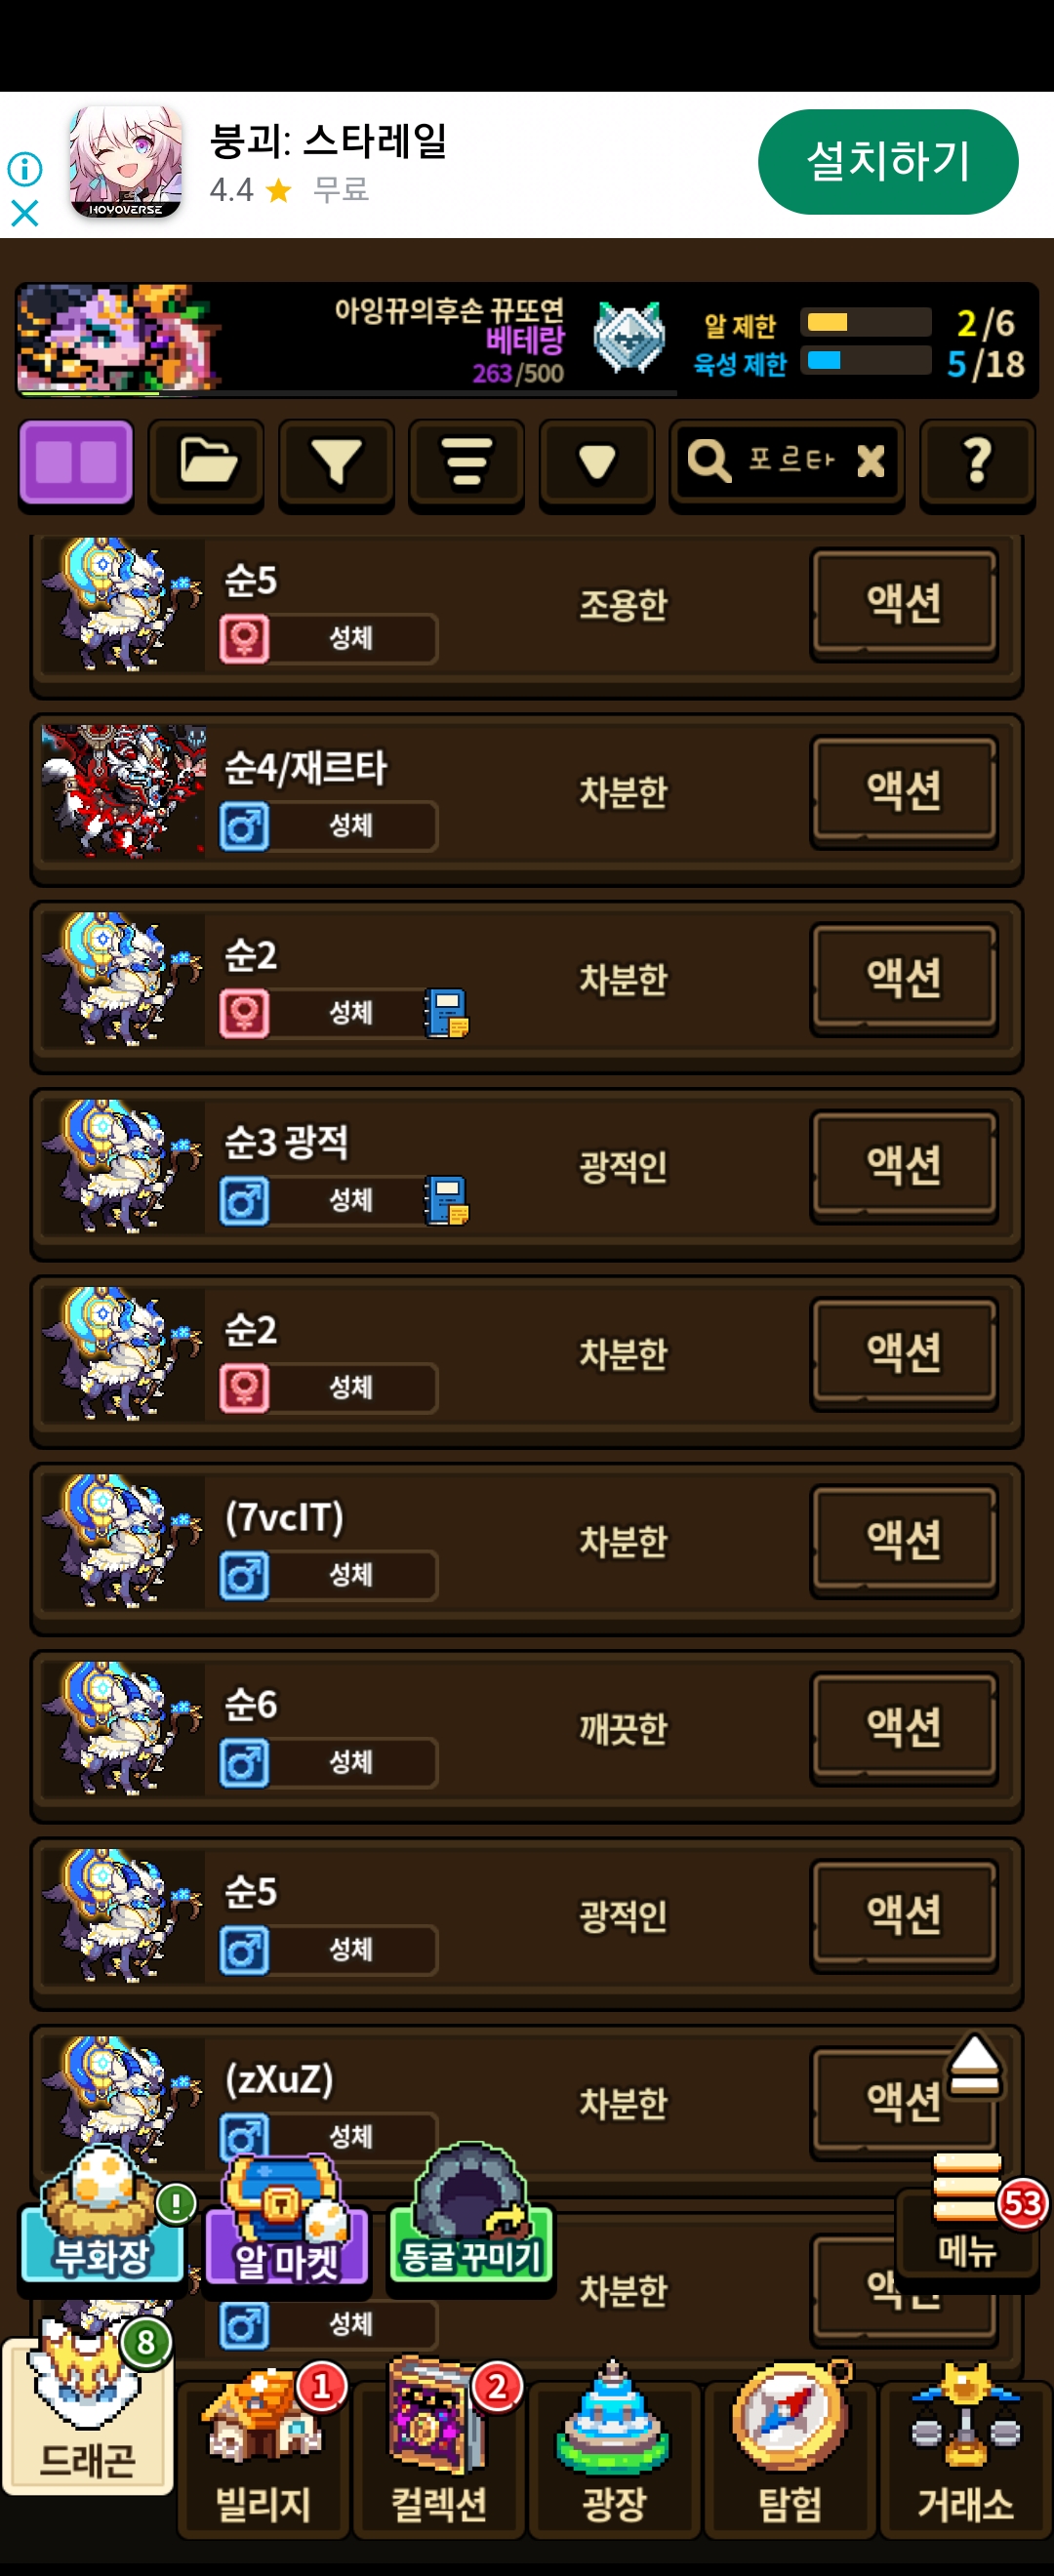Screen dimensions: 1054x2576
Task: Open the notebook memo icon on 순2
Action: [446, 1013]
